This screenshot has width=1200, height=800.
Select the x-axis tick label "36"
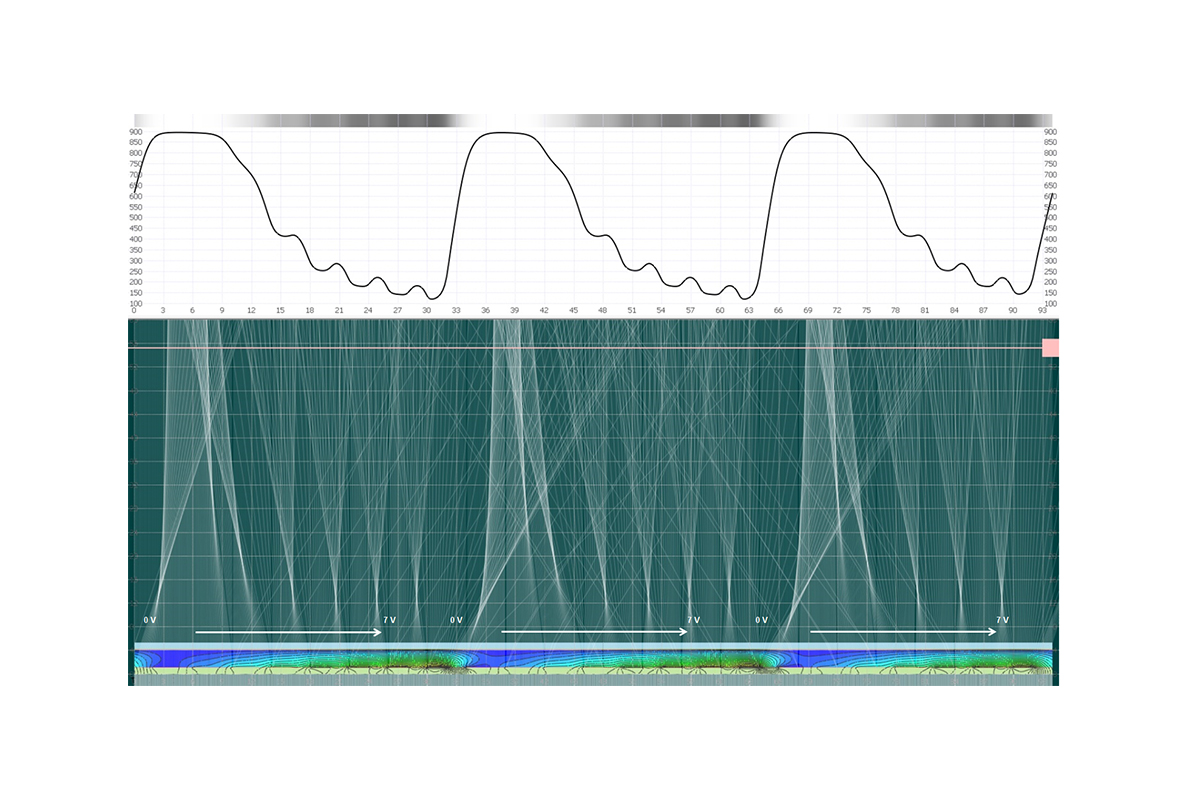pyautogui.click(x=485, y=311)
